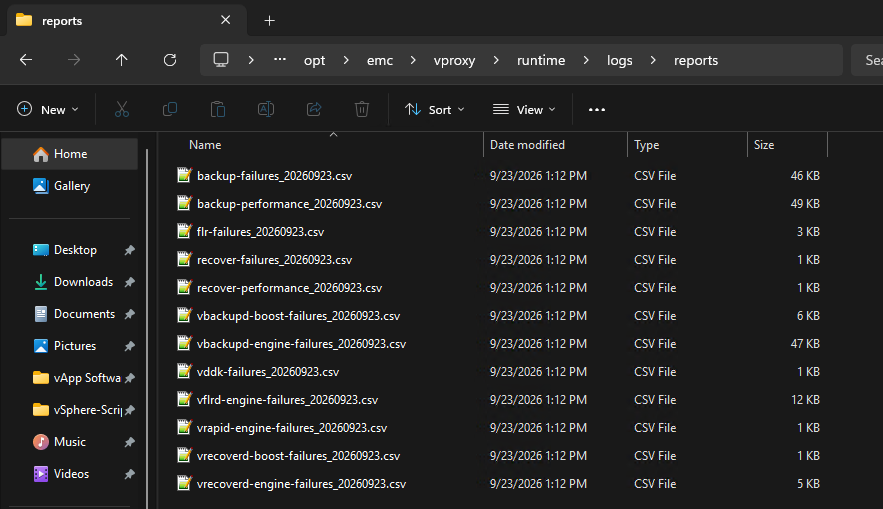Open the Sort dropdown
This screenshot has width=883, height=509.
click(435, 109)
